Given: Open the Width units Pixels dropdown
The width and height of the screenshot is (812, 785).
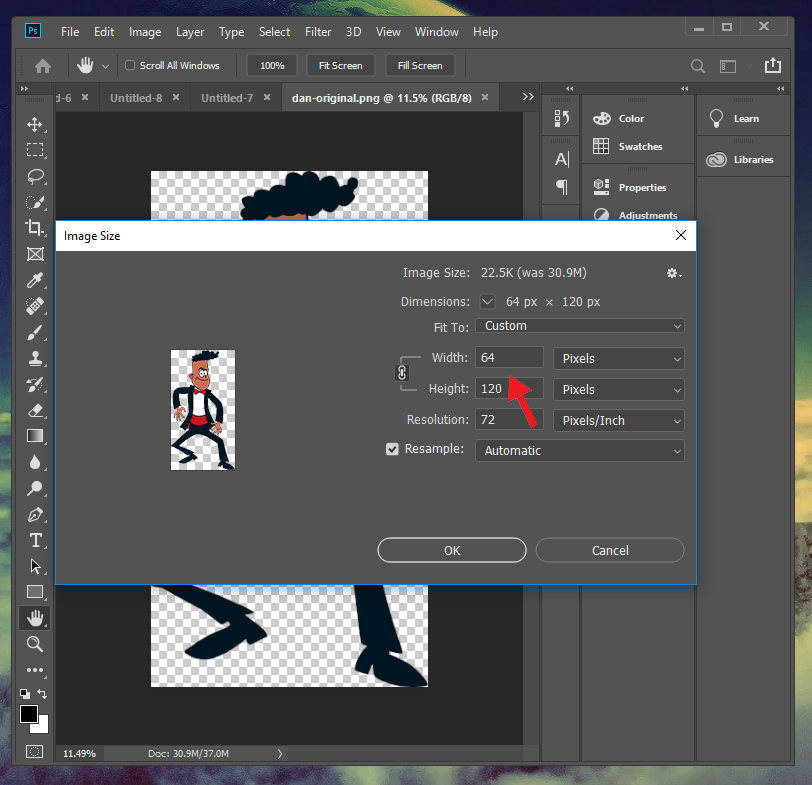Looking at the screenshot, I should (x=618, y=358).
